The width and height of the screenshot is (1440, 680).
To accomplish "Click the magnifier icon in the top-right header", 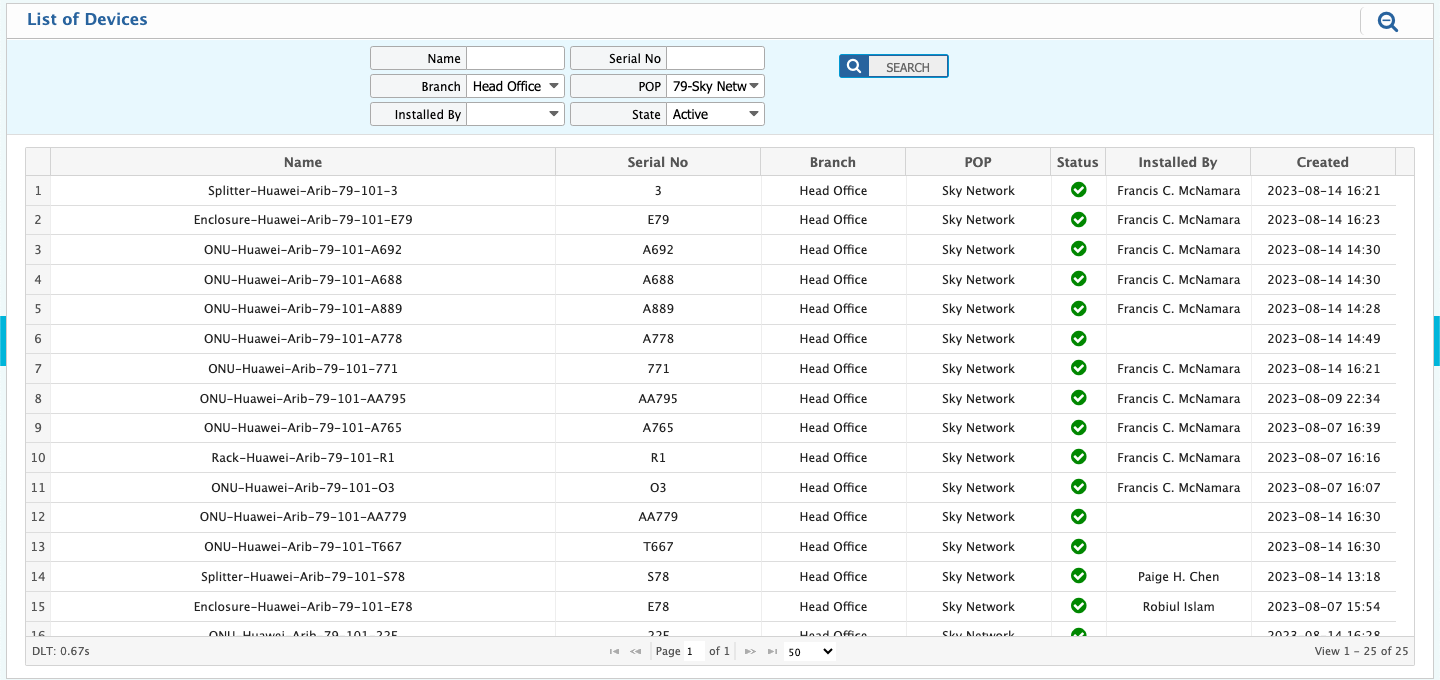I will pos(1387,22).
